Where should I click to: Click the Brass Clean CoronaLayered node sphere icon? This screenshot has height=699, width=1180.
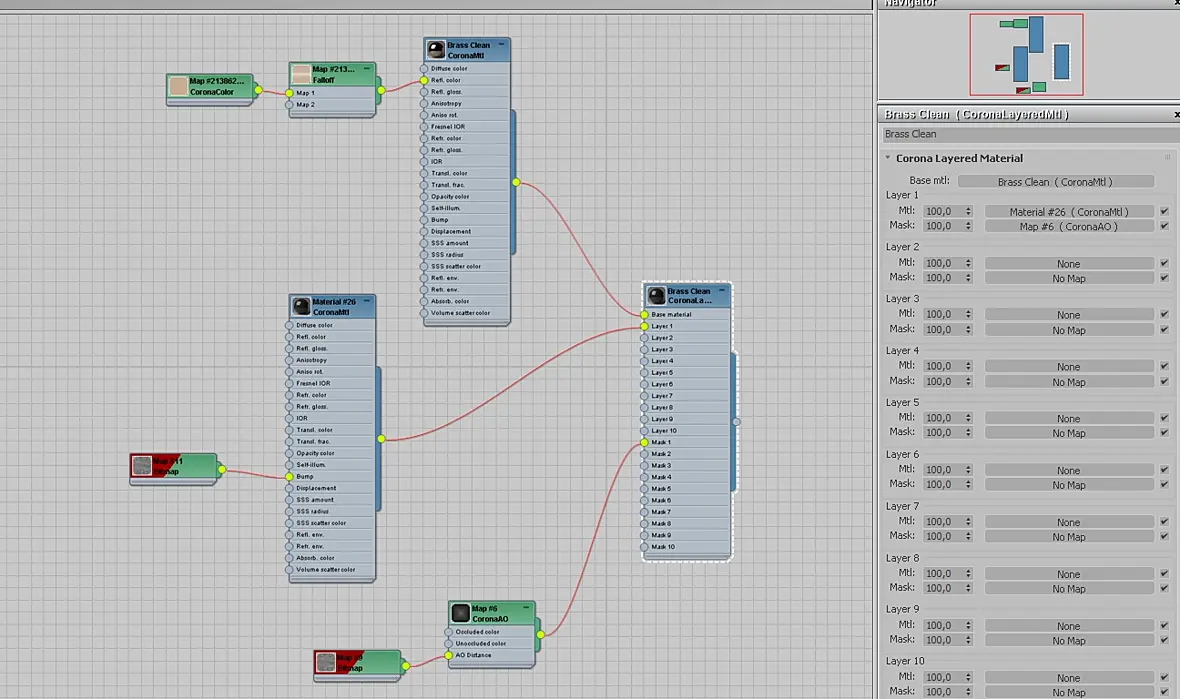coord(656,296)
